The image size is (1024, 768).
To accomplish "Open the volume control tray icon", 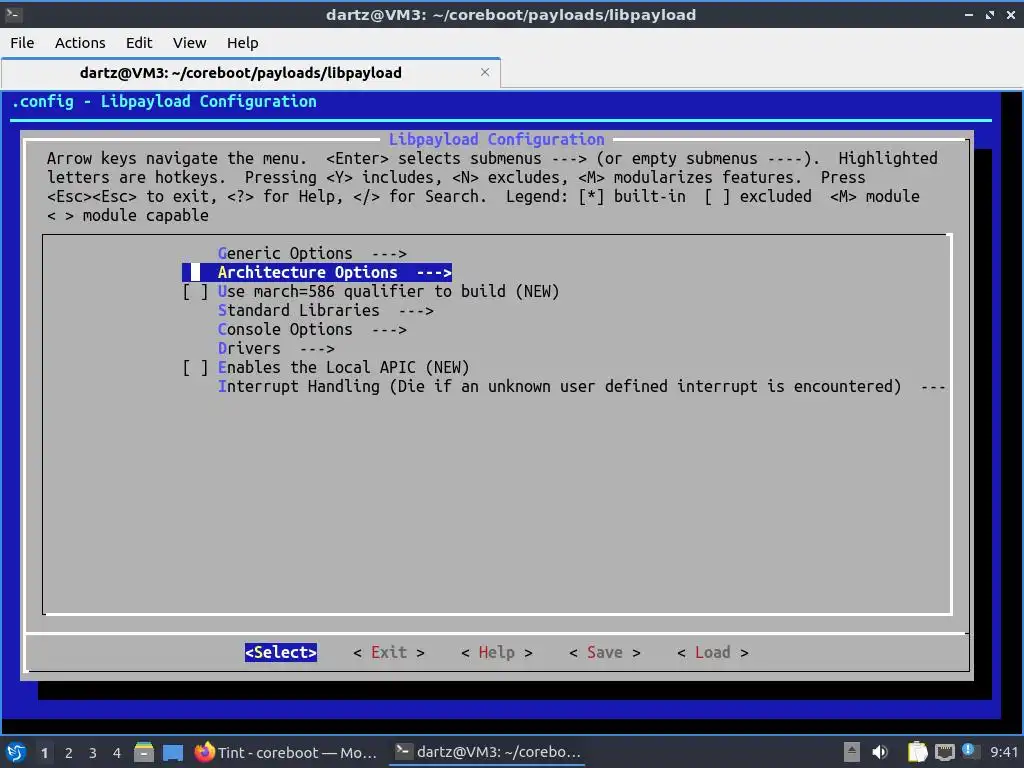I will coord(880,752).
